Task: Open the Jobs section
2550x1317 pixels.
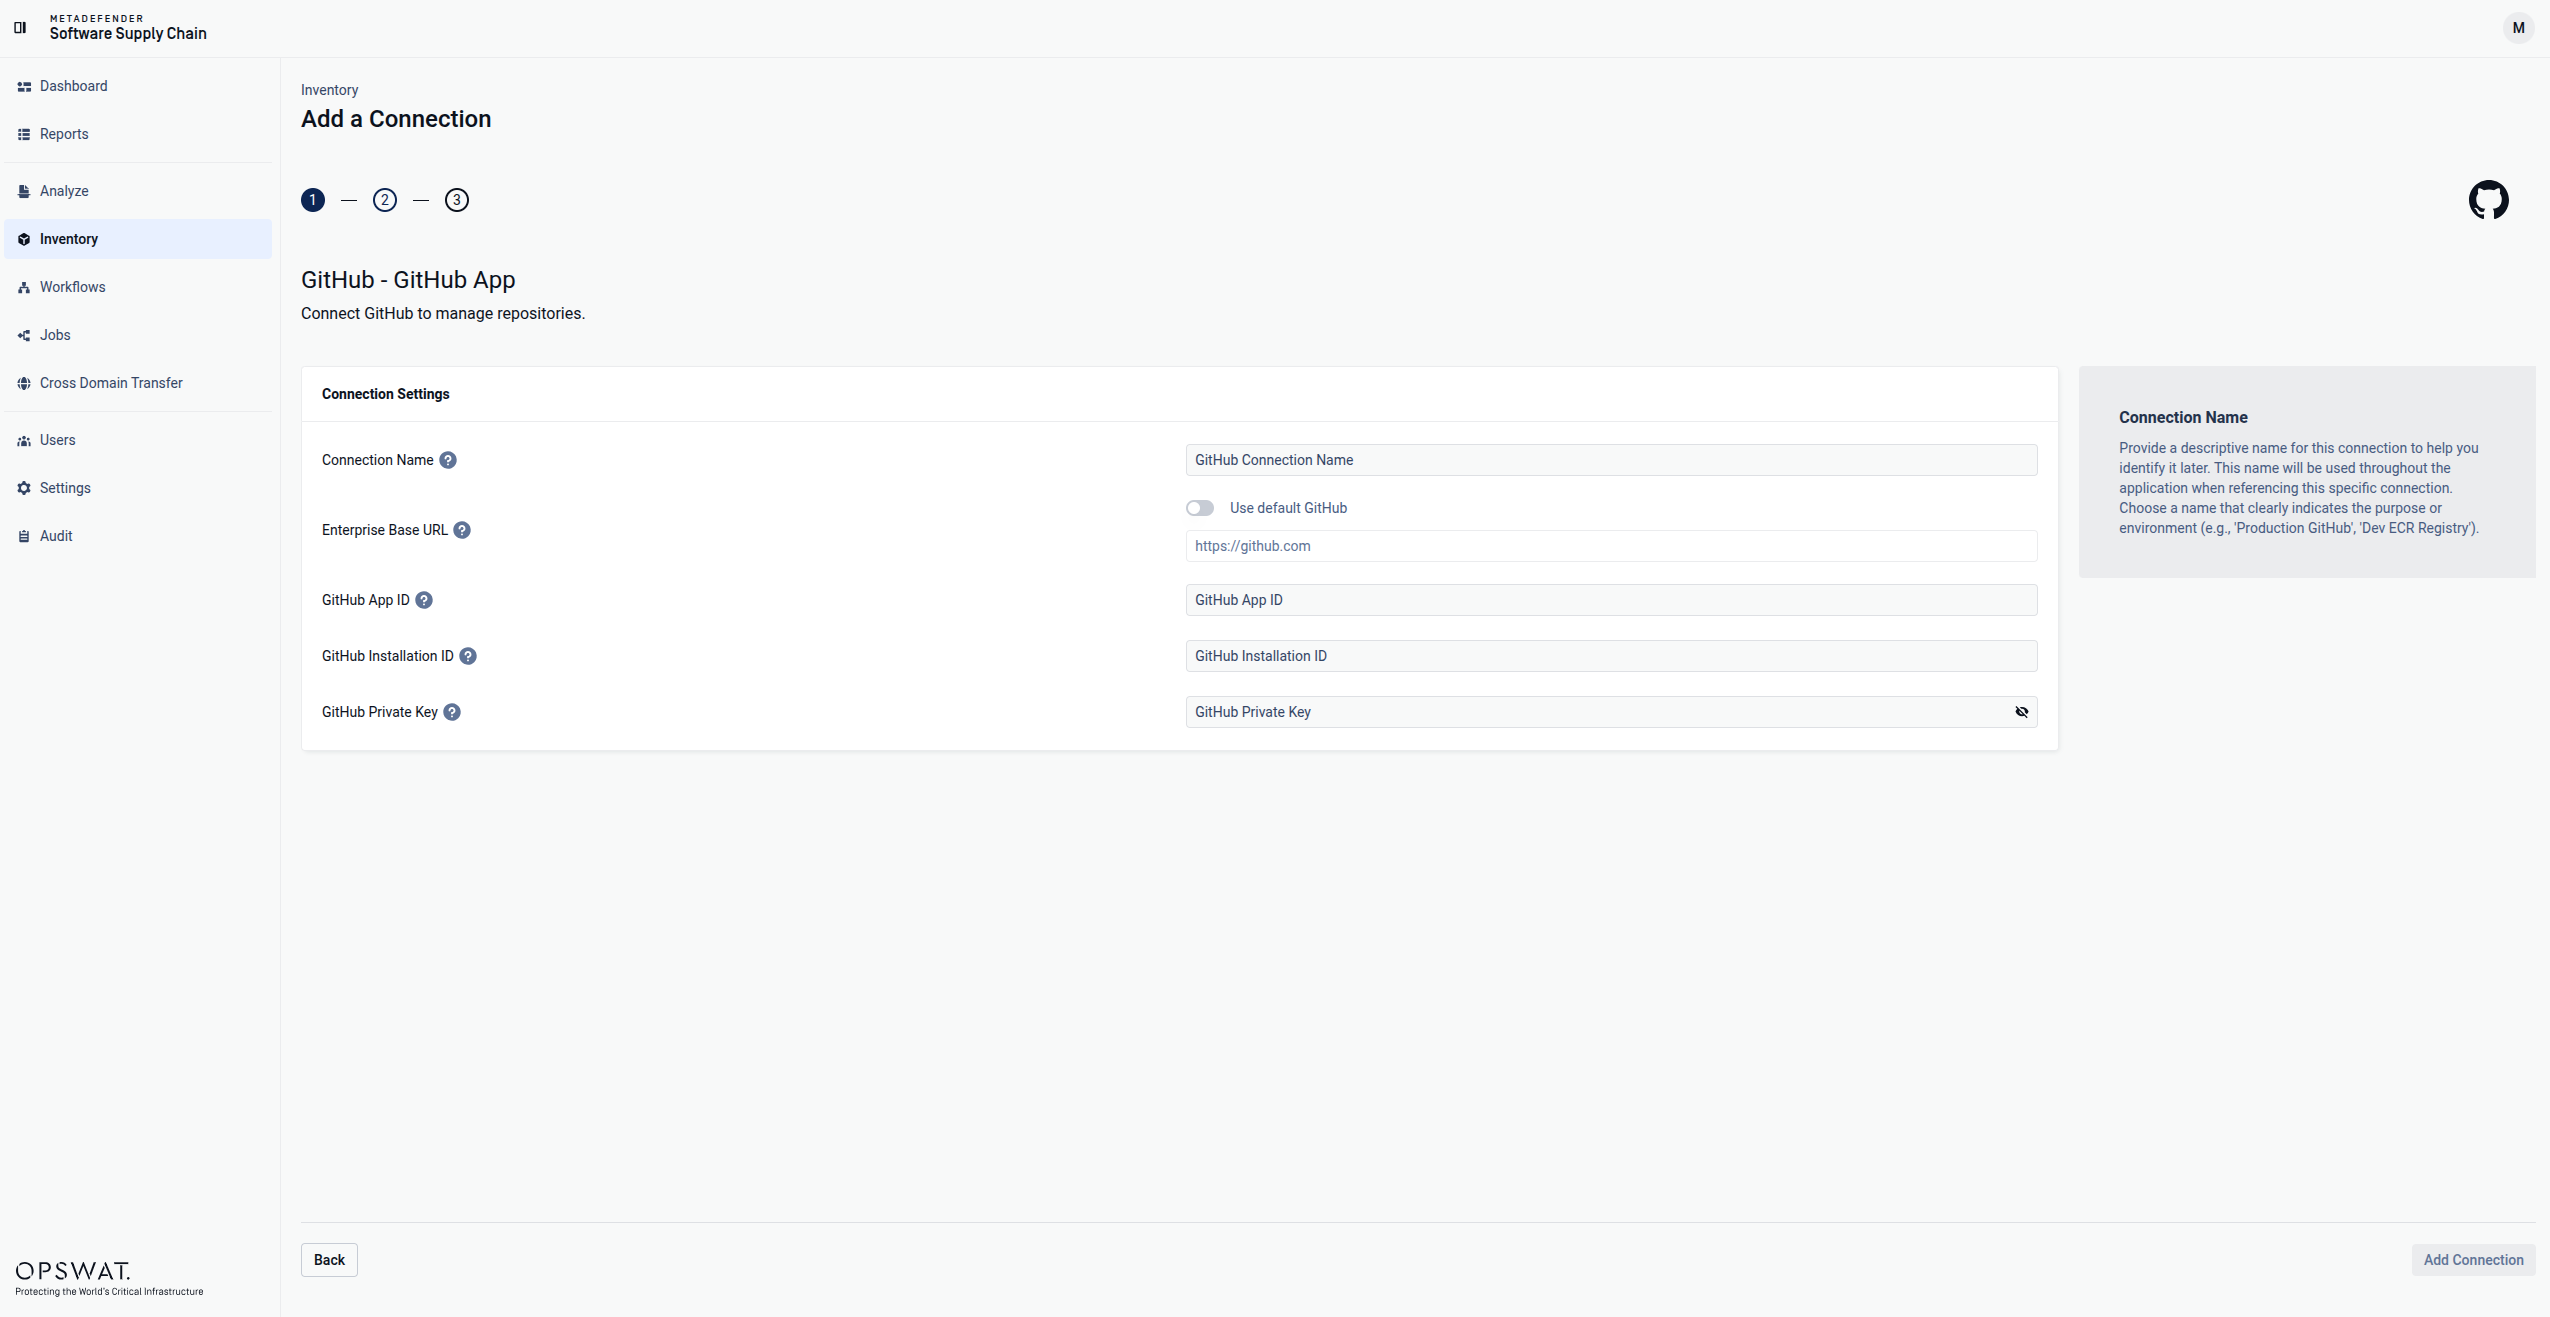Action: tap(138, 335)
